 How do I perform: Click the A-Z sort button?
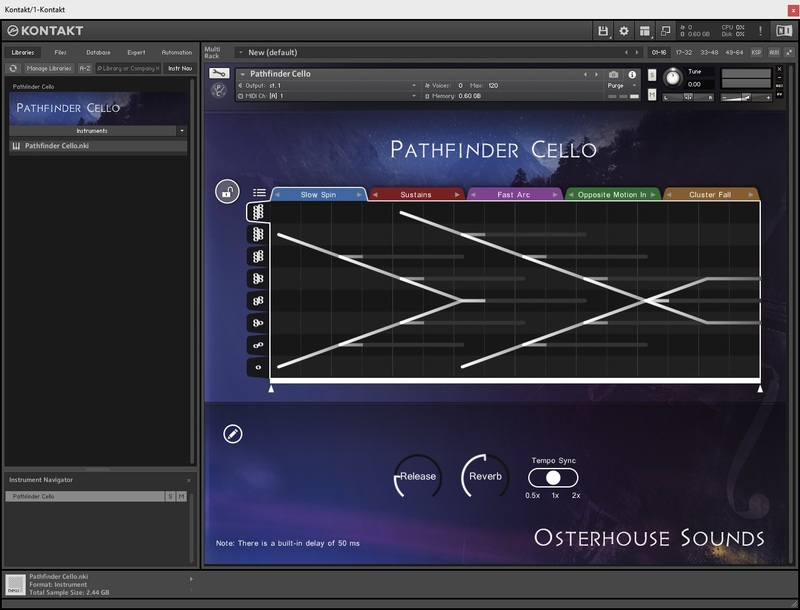(x=86, y=68)
